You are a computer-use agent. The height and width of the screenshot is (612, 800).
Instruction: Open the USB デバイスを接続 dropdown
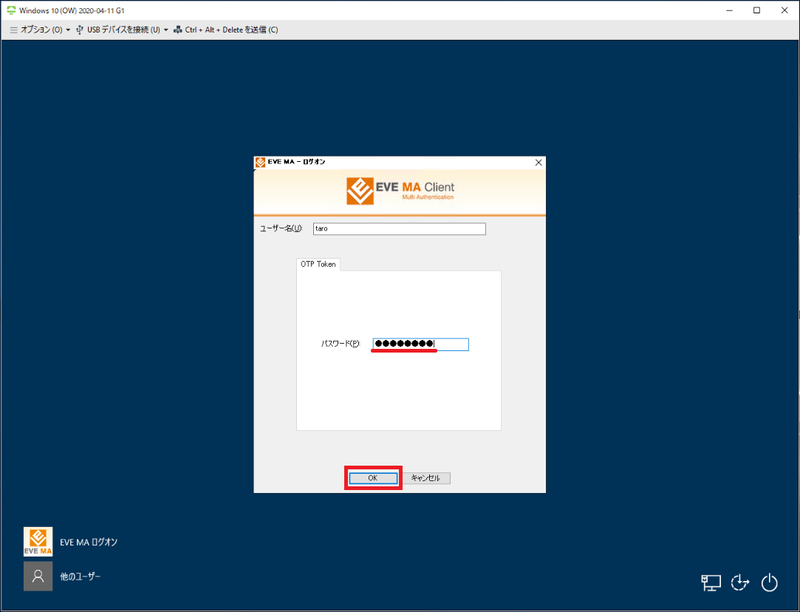click(x=122, y=30)
